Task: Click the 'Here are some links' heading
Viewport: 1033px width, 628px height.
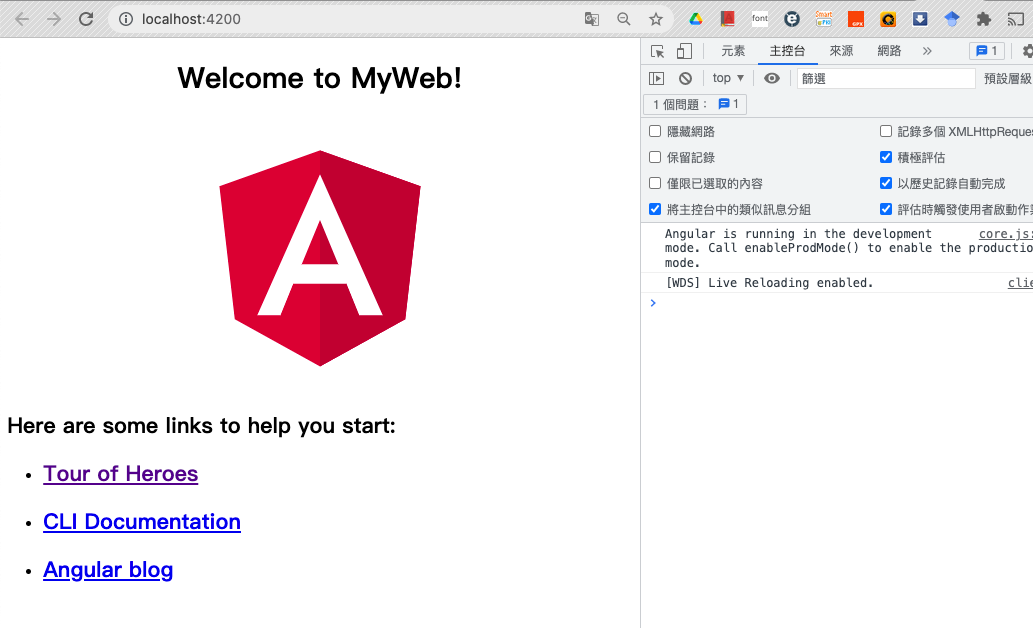Action: coord(202,426)
